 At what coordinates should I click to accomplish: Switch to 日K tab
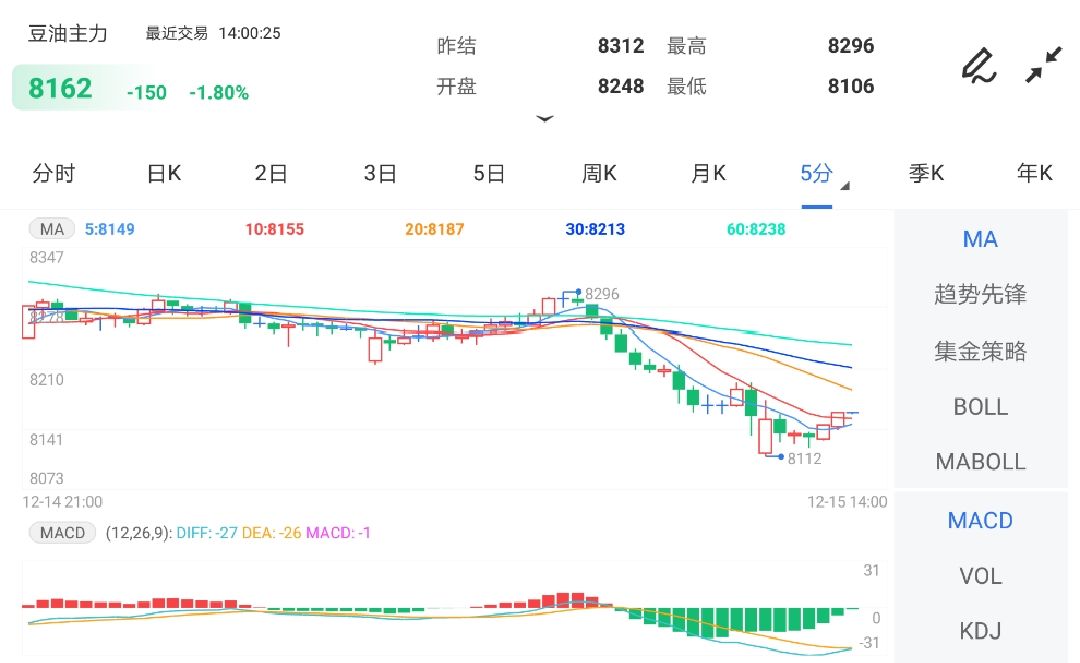(164, 173)
